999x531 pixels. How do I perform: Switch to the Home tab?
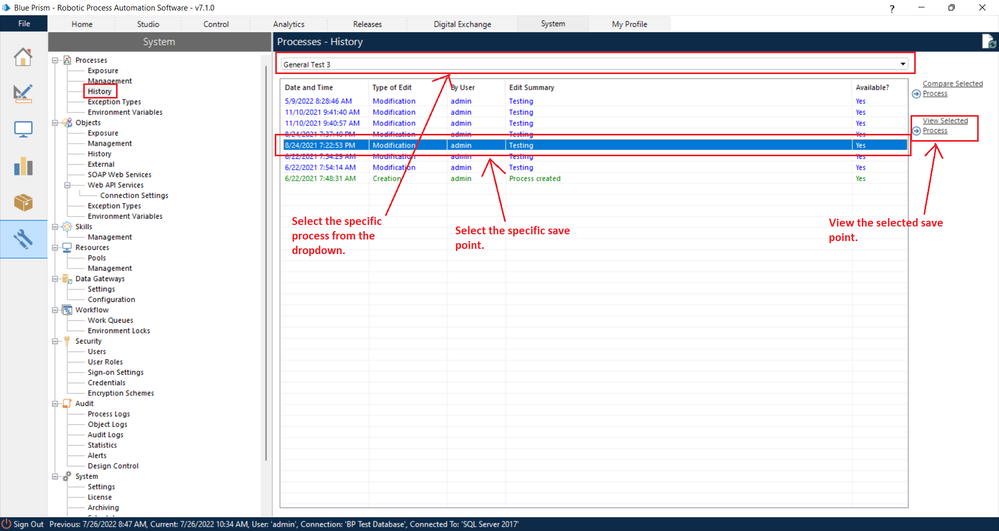pos(82,24)
